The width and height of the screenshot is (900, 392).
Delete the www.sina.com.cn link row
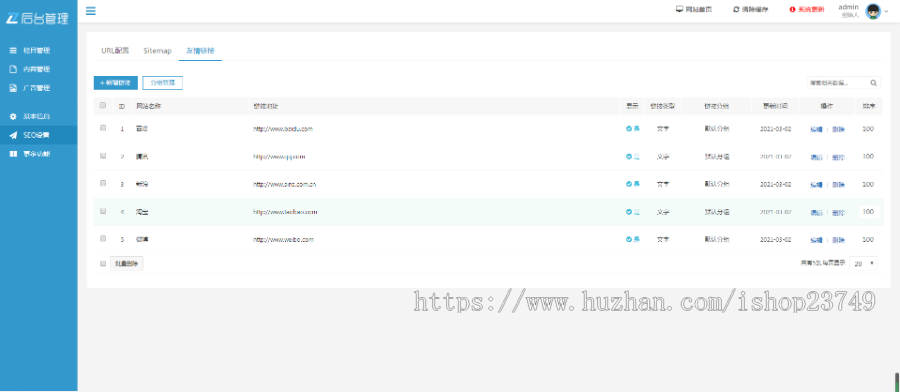point(839,185)
